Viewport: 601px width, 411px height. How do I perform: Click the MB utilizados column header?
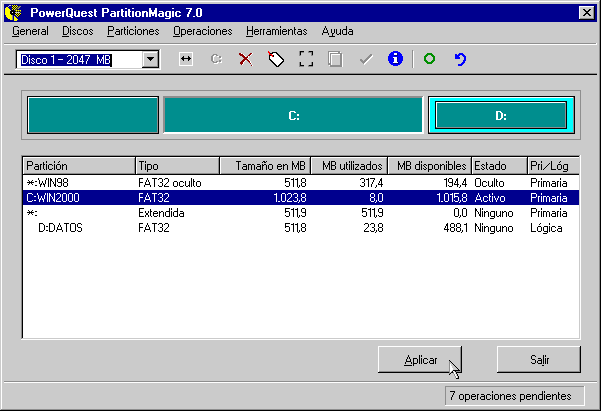[x=349, y=166]
